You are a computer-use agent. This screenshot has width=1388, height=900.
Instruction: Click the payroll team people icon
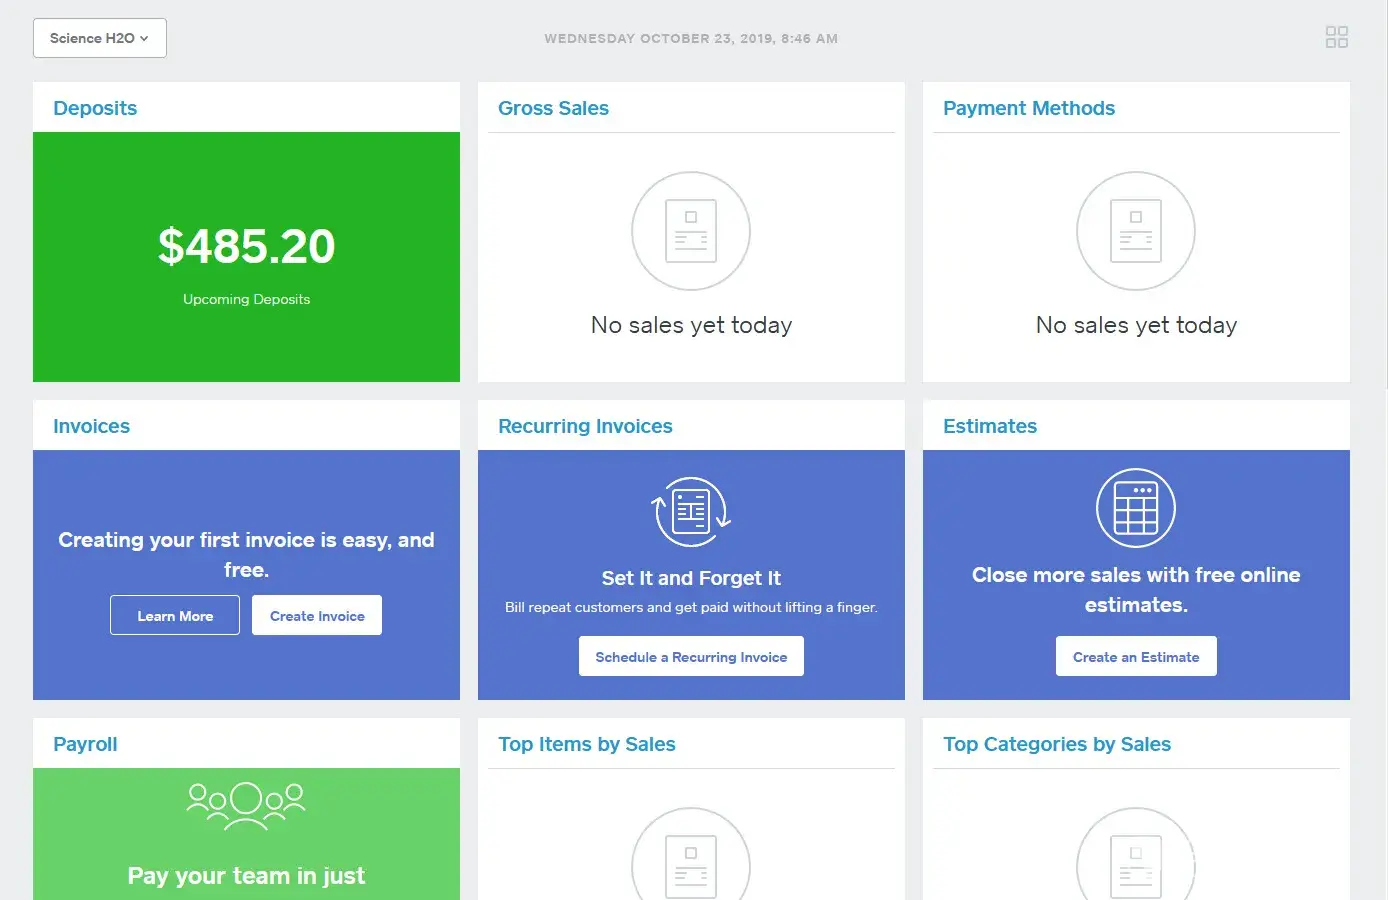point(246,806)
